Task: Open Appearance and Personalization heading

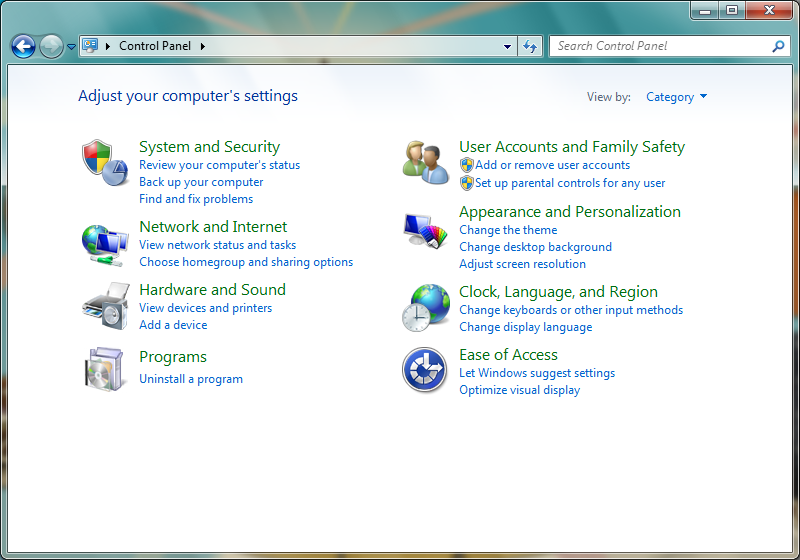Action: click(570, 212)
